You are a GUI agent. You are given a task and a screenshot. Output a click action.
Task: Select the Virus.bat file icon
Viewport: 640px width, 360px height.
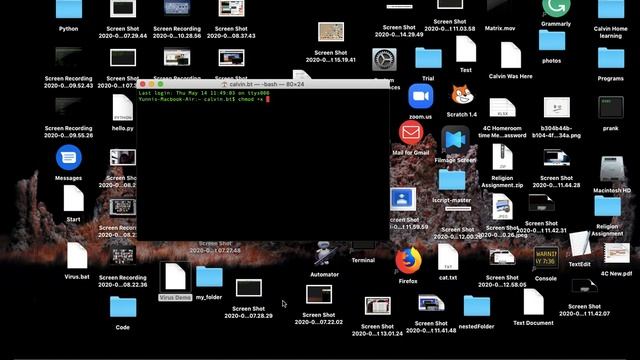77,256
